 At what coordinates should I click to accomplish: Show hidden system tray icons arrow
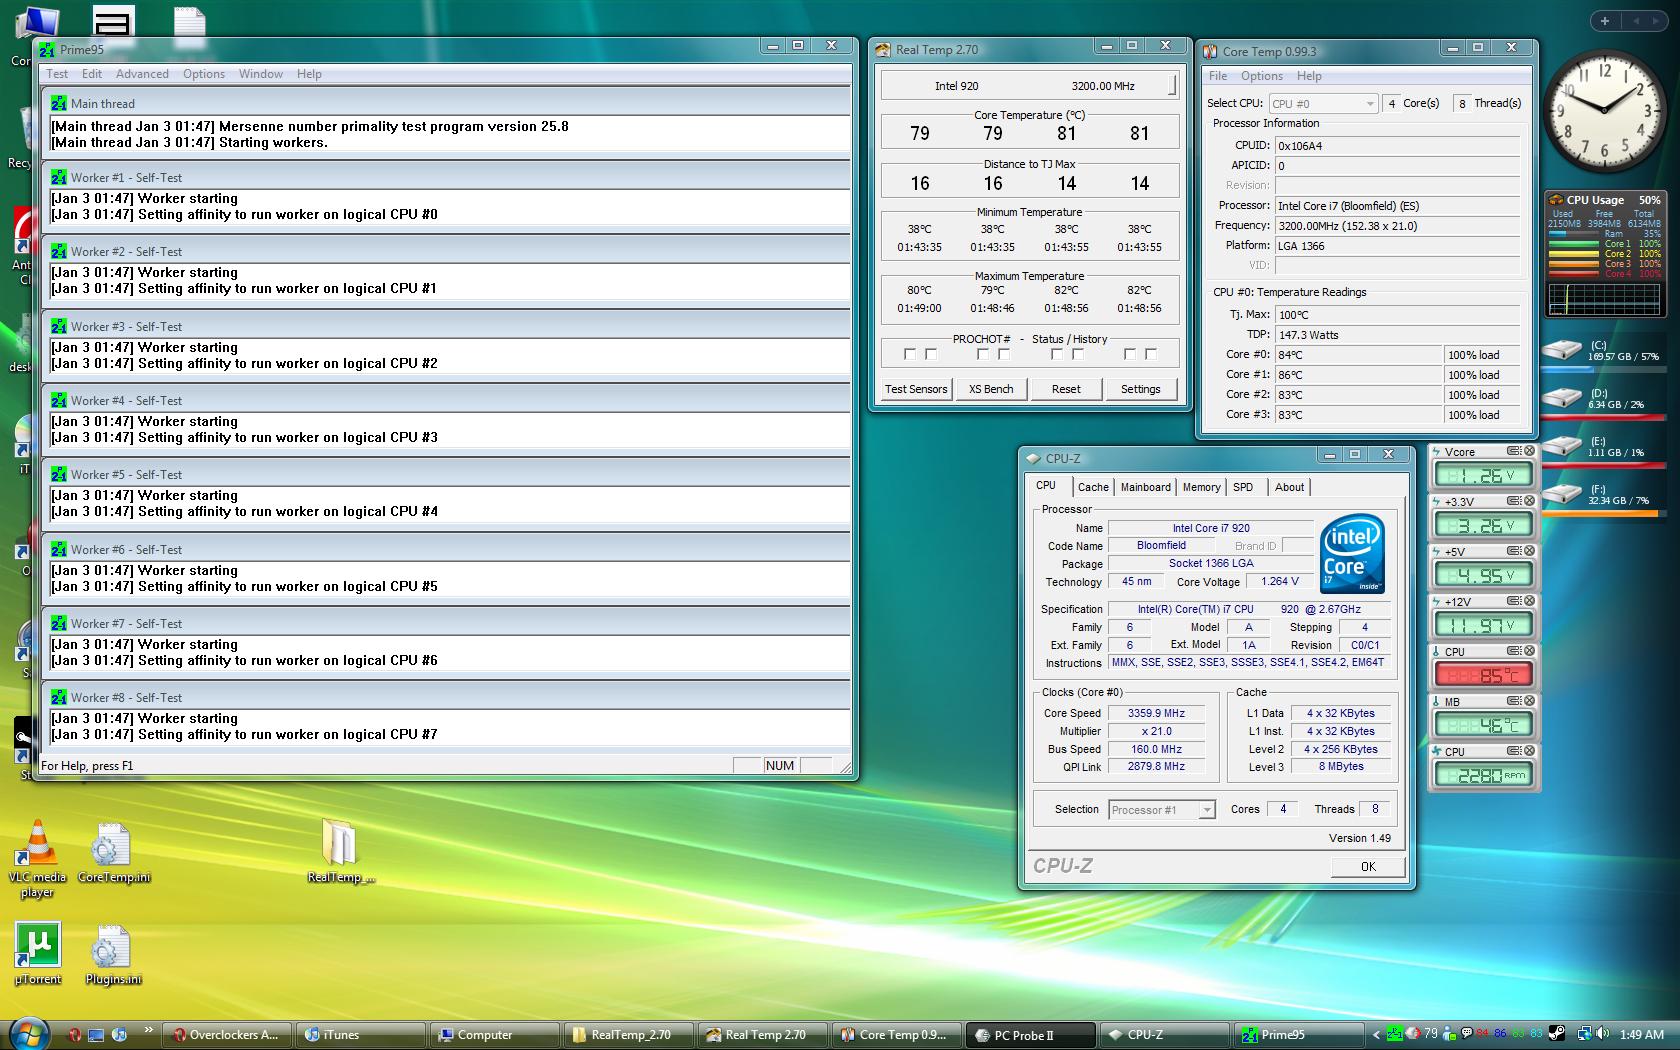pyautogui.click(x=1376, y=1035)
